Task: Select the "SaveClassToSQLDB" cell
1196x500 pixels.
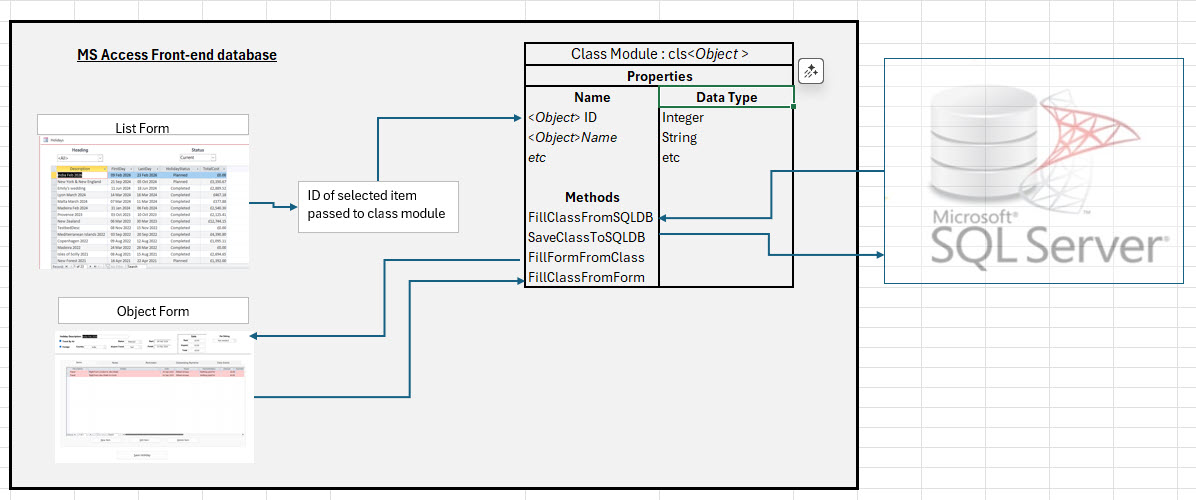Action: 592,237
